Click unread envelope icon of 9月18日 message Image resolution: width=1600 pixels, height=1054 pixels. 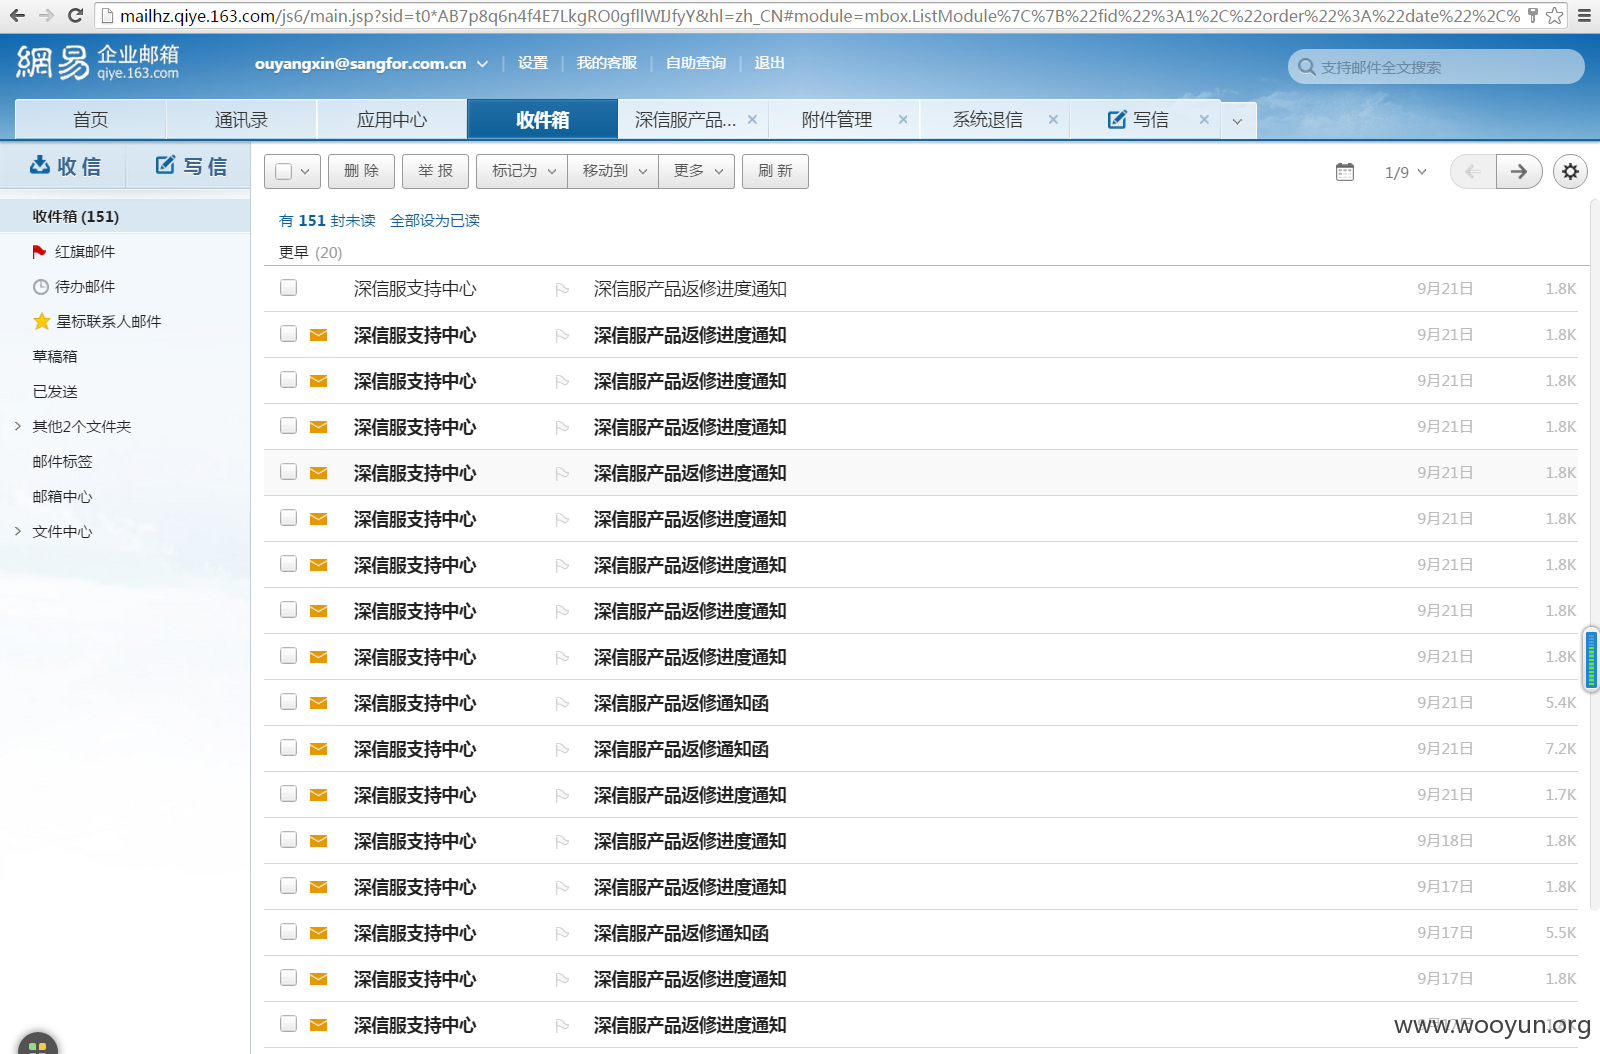pyautogui.click(x=319, y=841)
